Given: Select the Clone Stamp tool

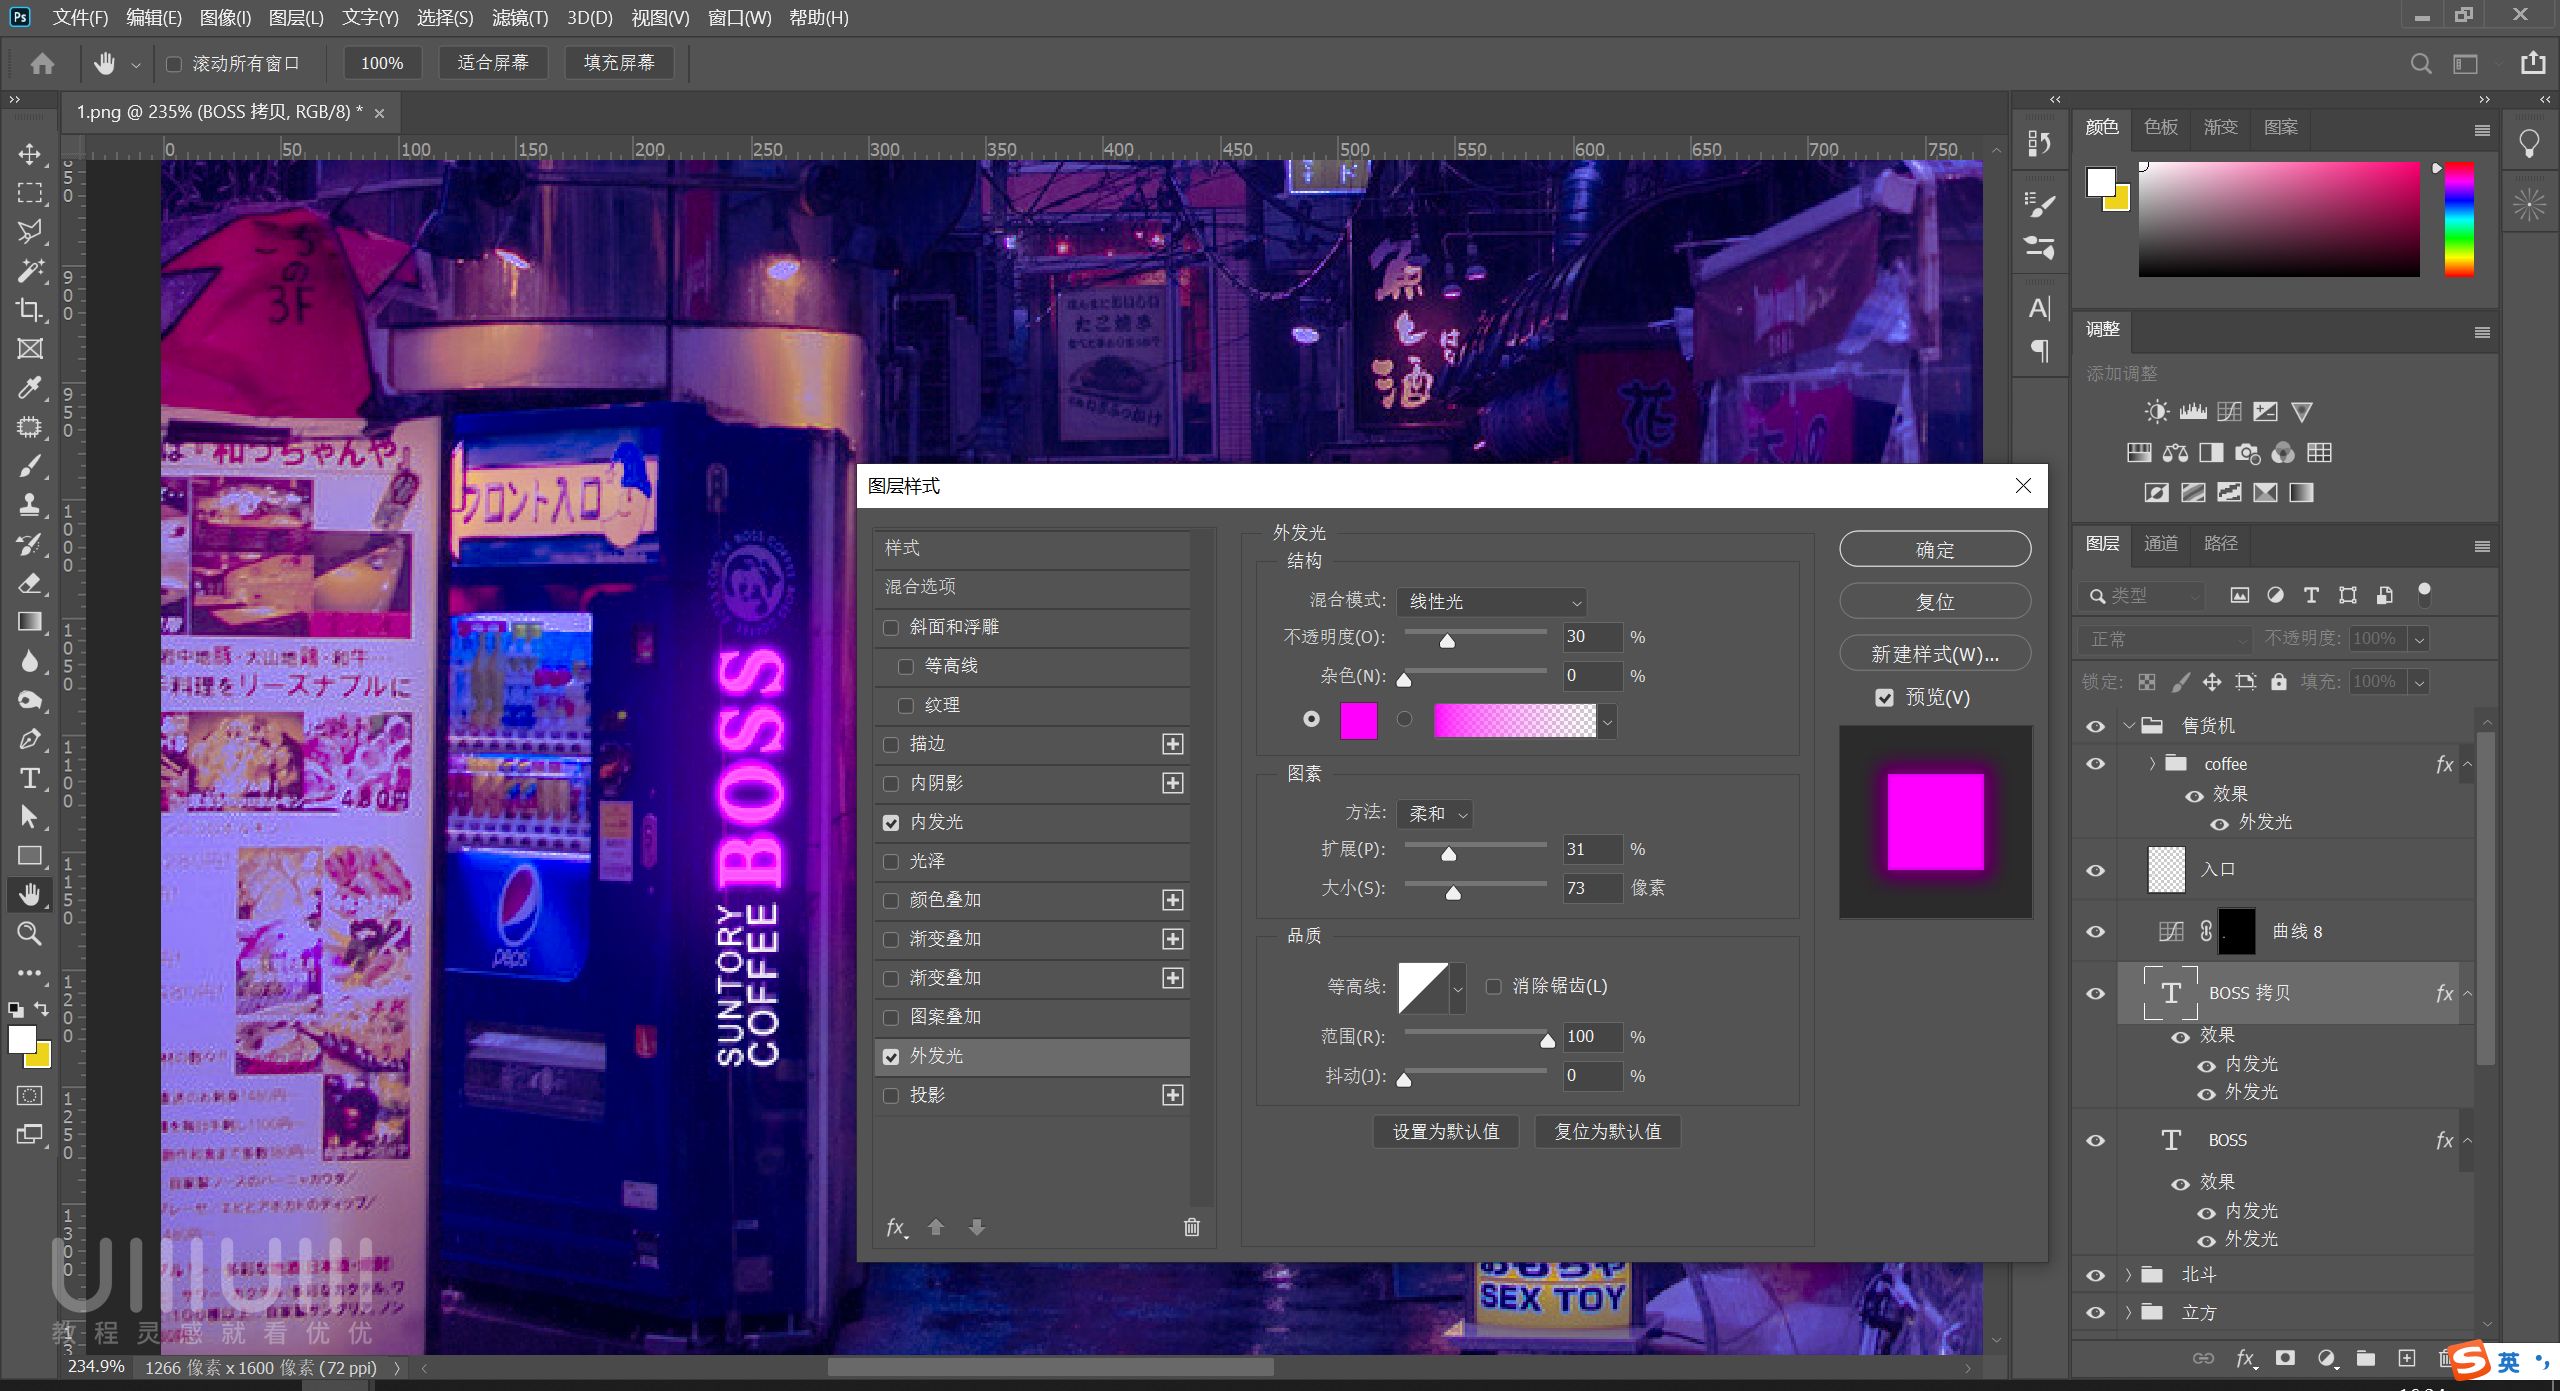Looking at the screenshot, I should (30, 505).
